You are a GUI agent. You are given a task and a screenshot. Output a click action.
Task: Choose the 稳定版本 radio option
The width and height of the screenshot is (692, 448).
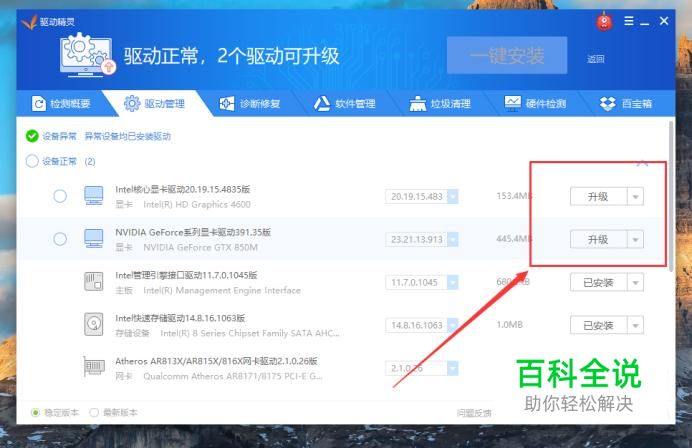(x=35, y=413)
